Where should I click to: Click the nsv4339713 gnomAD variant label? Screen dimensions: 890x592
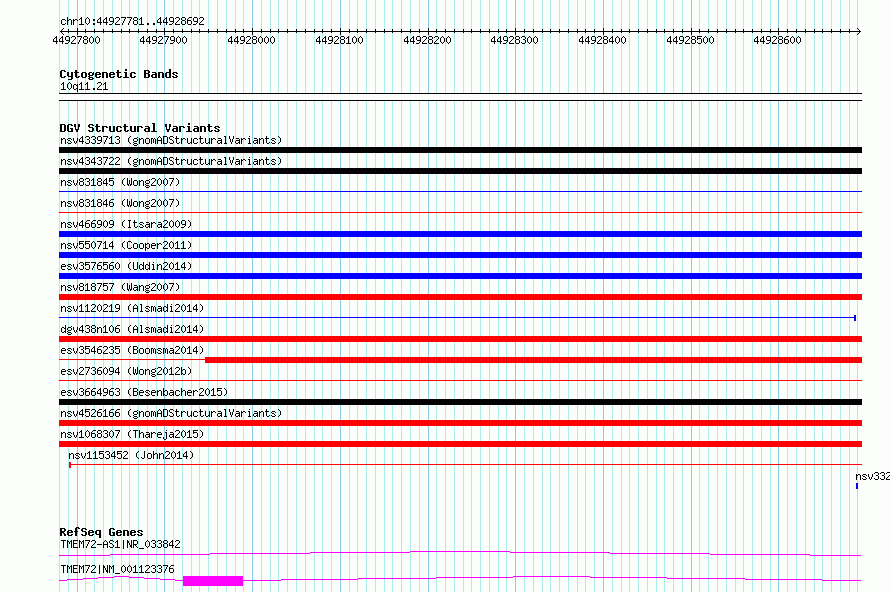point(171,140)
